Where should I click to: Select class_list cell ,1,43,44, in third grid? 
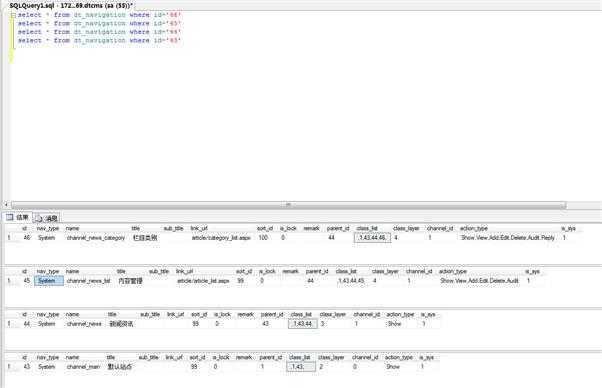coord(303,324)
